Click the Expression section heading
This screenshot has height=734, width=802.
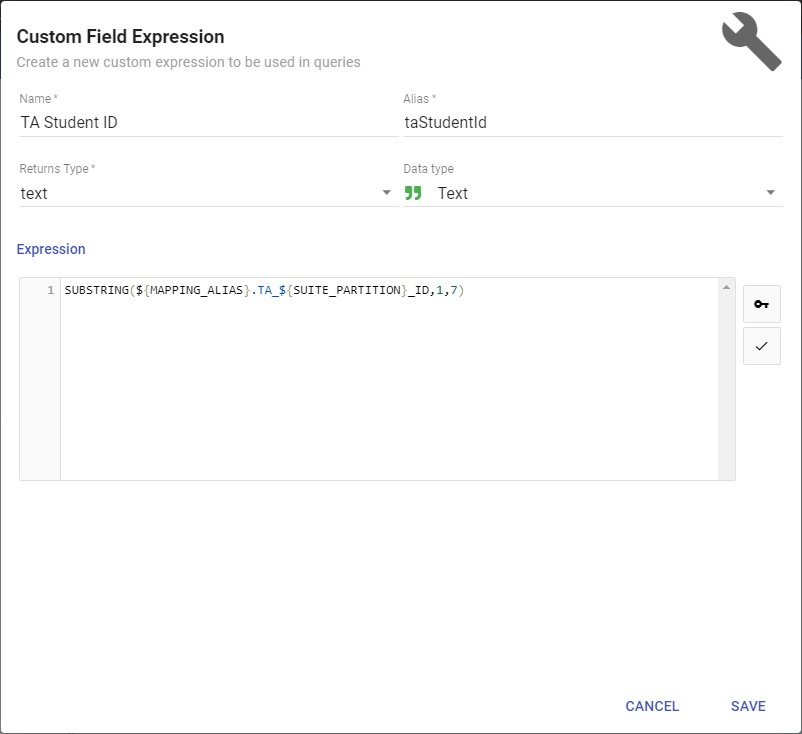tap(51, 249)
